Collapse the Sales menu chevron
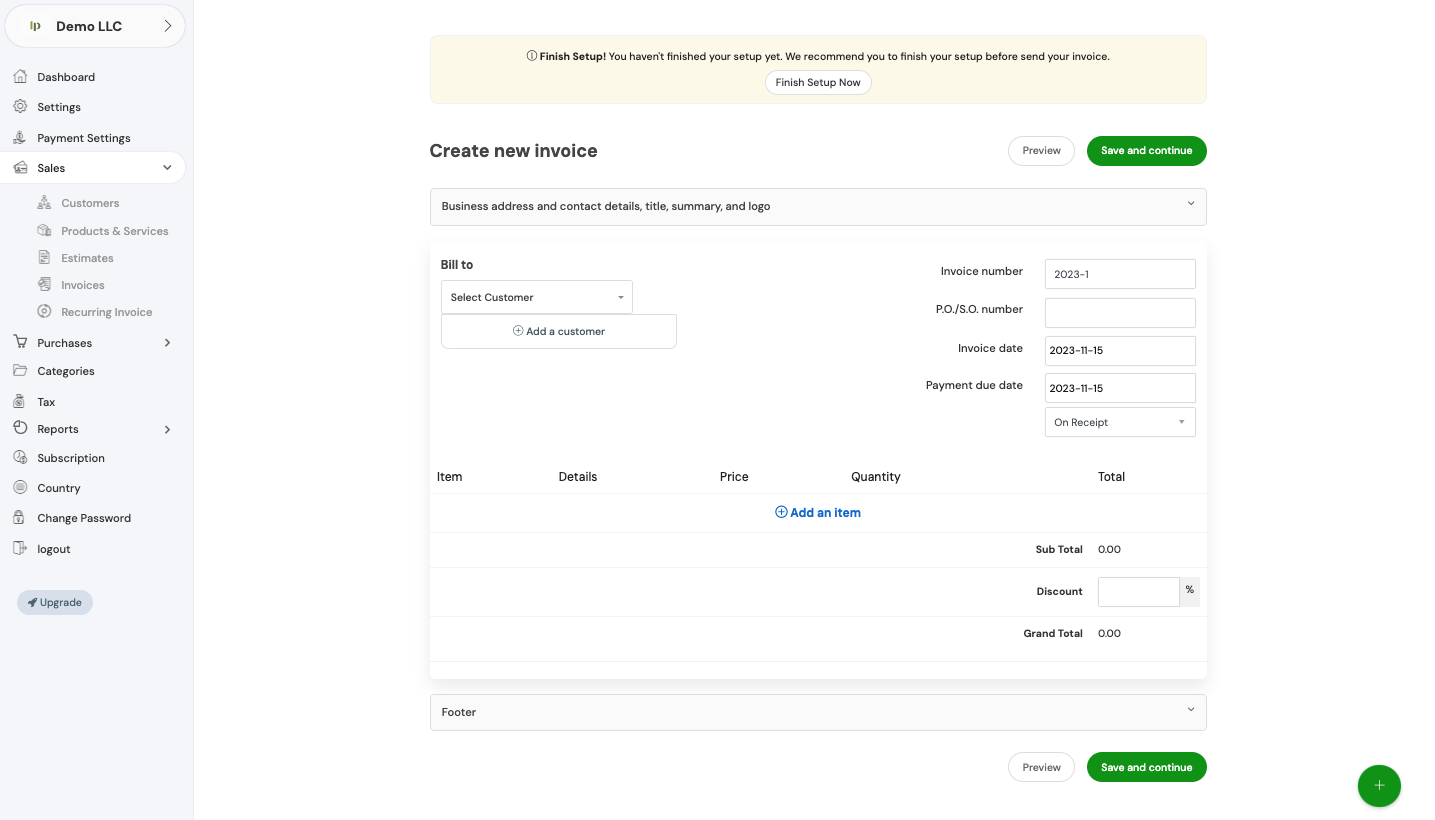Viewport: 1435px width, 820px height. (167, 168)
